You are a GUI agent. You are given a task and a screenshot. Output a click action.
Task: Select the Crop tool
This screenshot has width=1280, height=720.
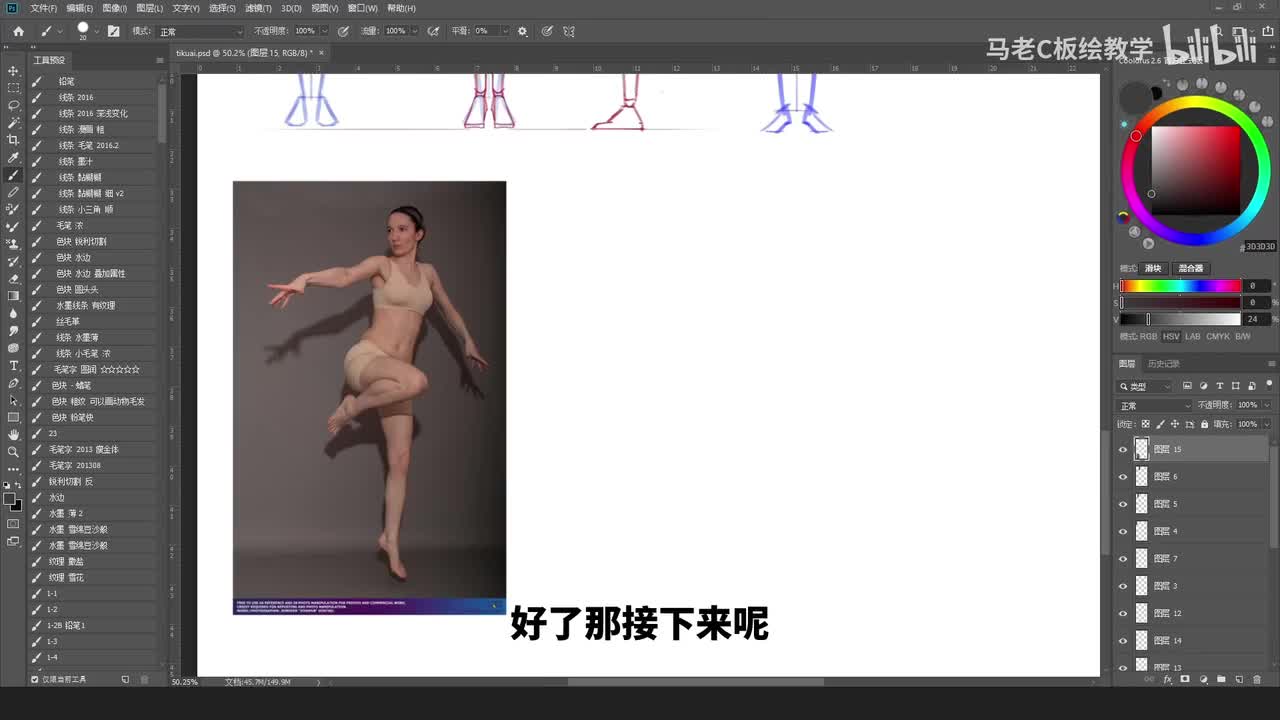click(x=13, y=140)
